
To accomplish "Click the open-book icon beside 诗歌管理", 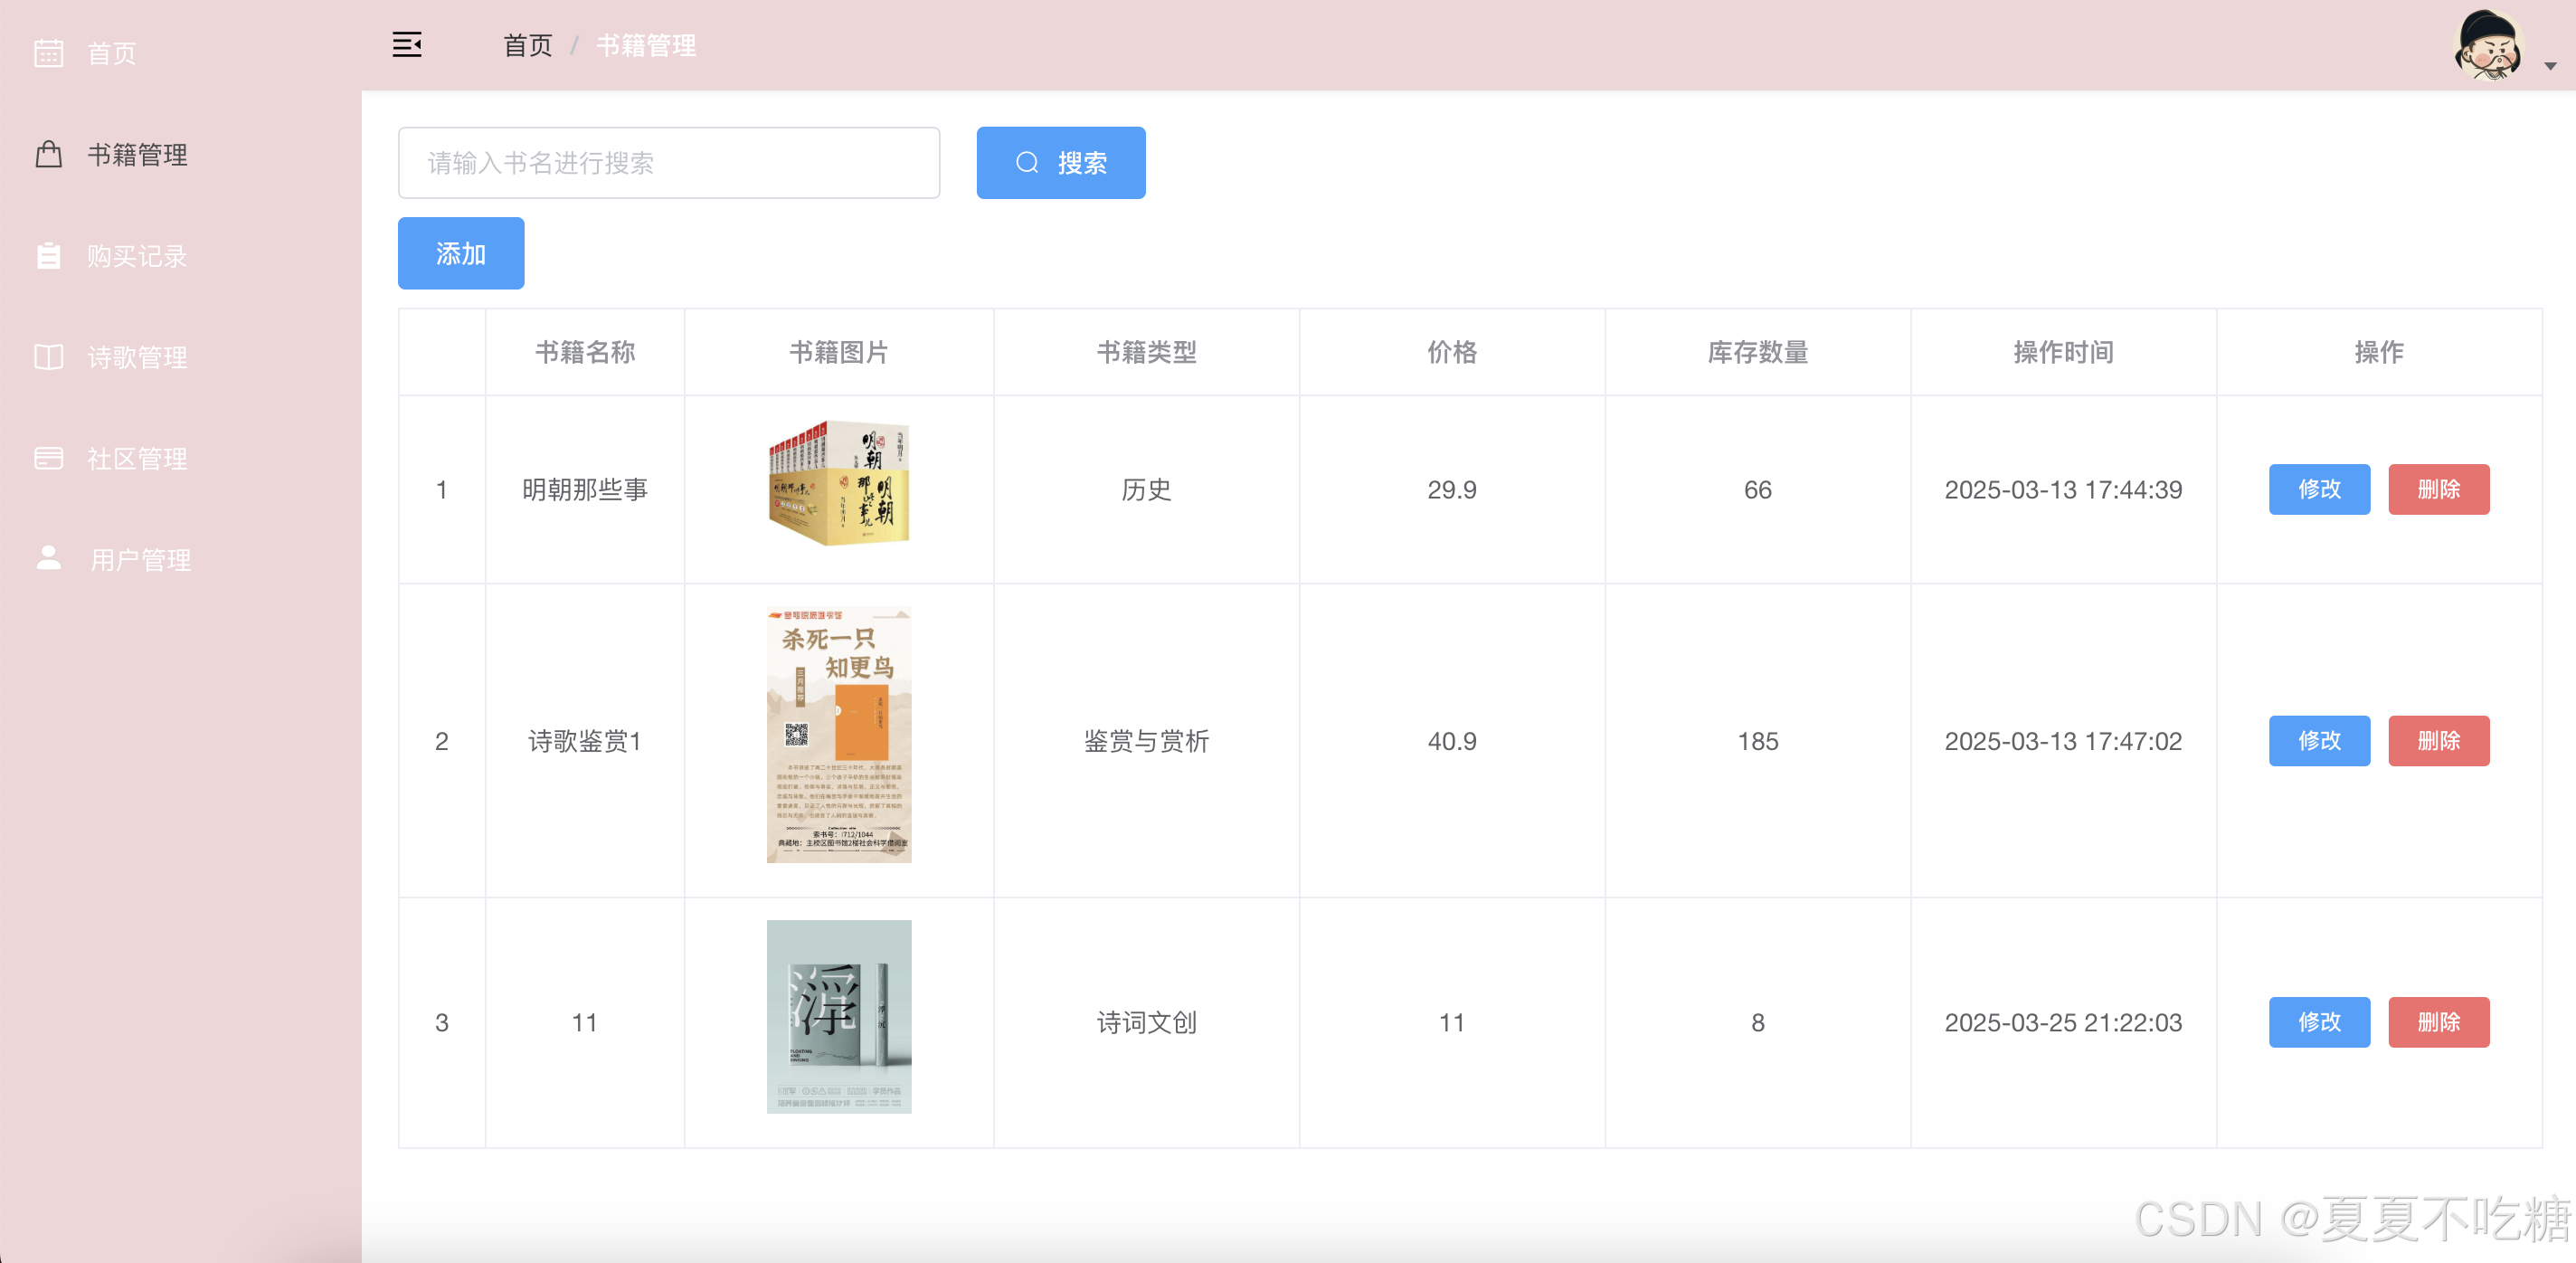I will (x=48, y=357).
